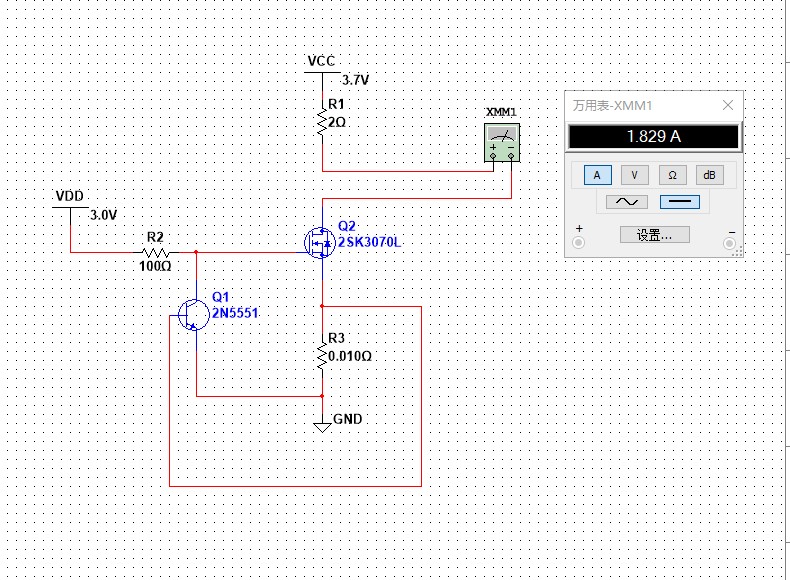The image size is (790, 580).
Task: Click the multimeter positive terminal indicator
Action: pyautogui.click(x=578, y=243)
